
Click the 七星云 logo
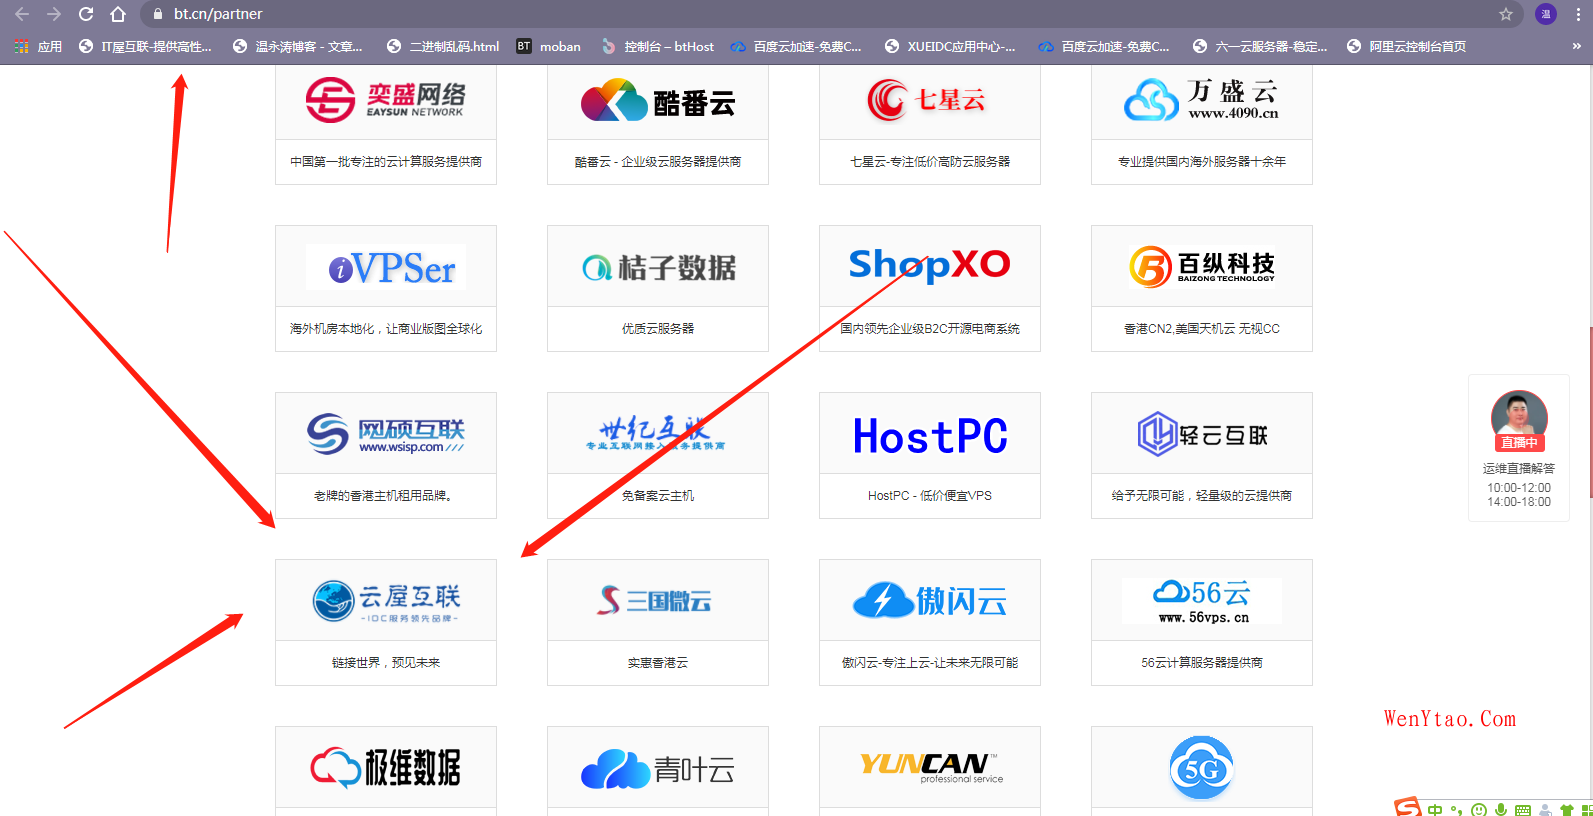[930, 100]
